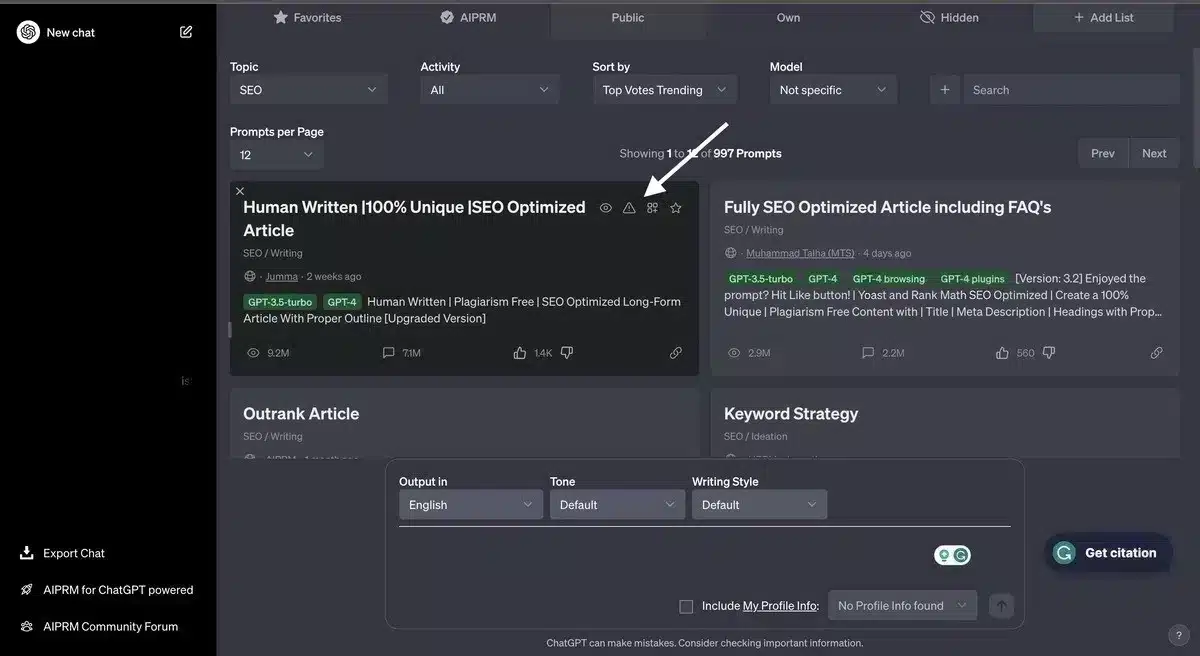Open the Prompts per Page dropdown
Image resolution: width=1200 pixels, height=656 pixels.
pos(277,155)
